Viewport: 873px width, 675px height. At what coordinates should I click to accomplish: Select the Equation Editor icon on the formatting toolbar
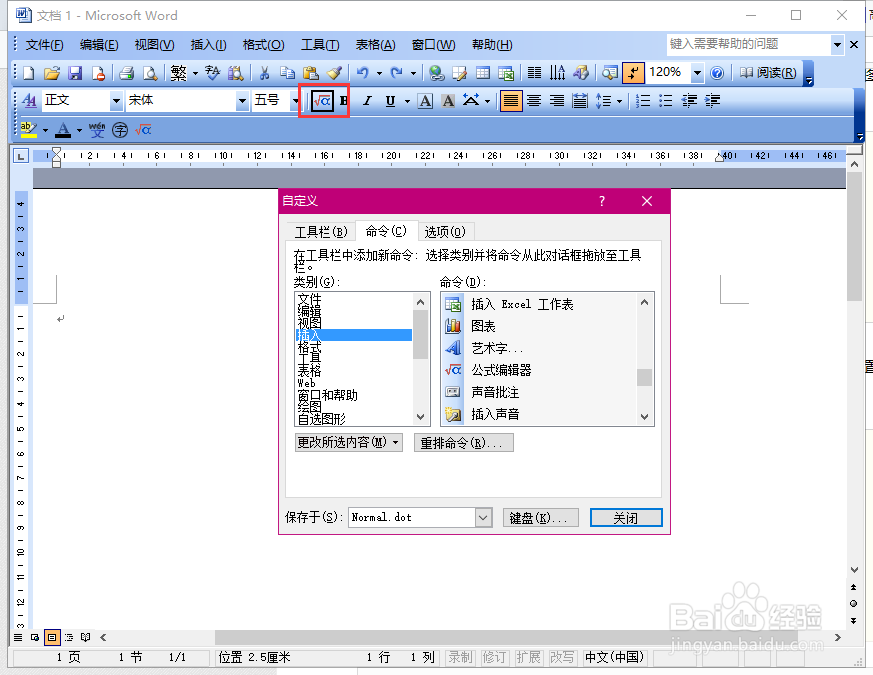coord(322,100)
